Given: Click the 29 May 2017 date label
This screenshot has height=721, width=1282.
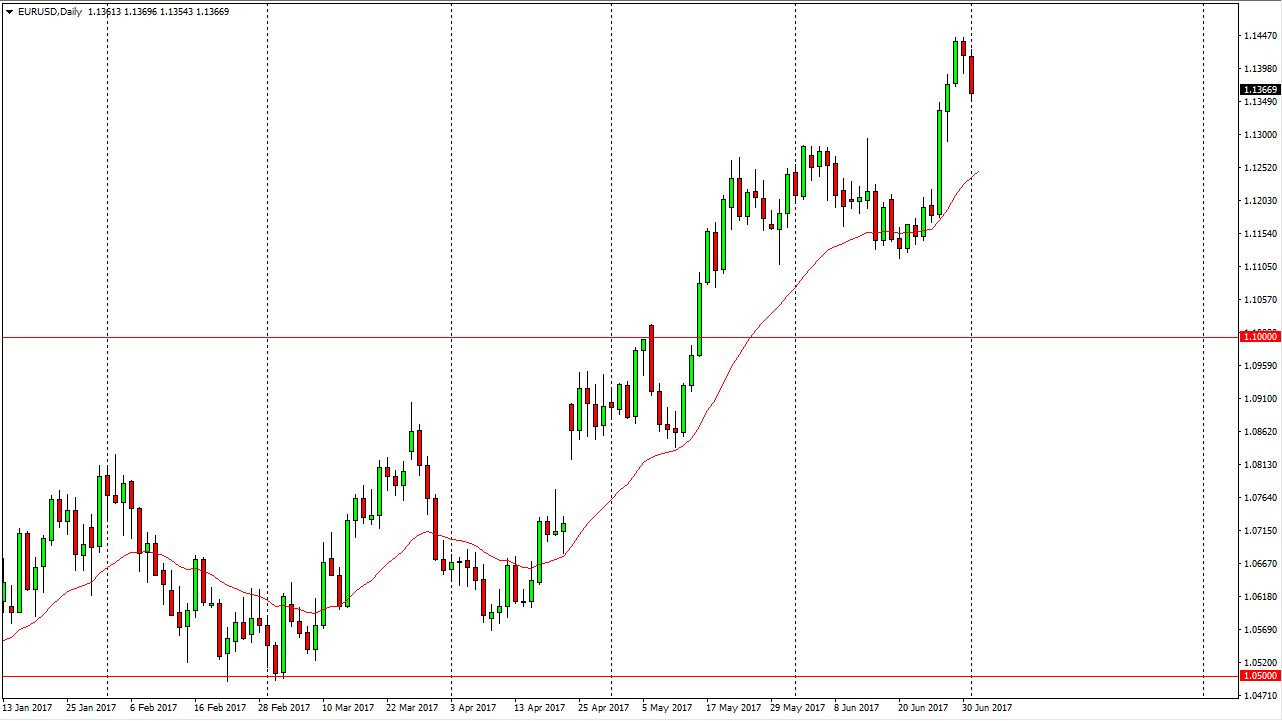Looking at the screenshot, I should (796, 708).
